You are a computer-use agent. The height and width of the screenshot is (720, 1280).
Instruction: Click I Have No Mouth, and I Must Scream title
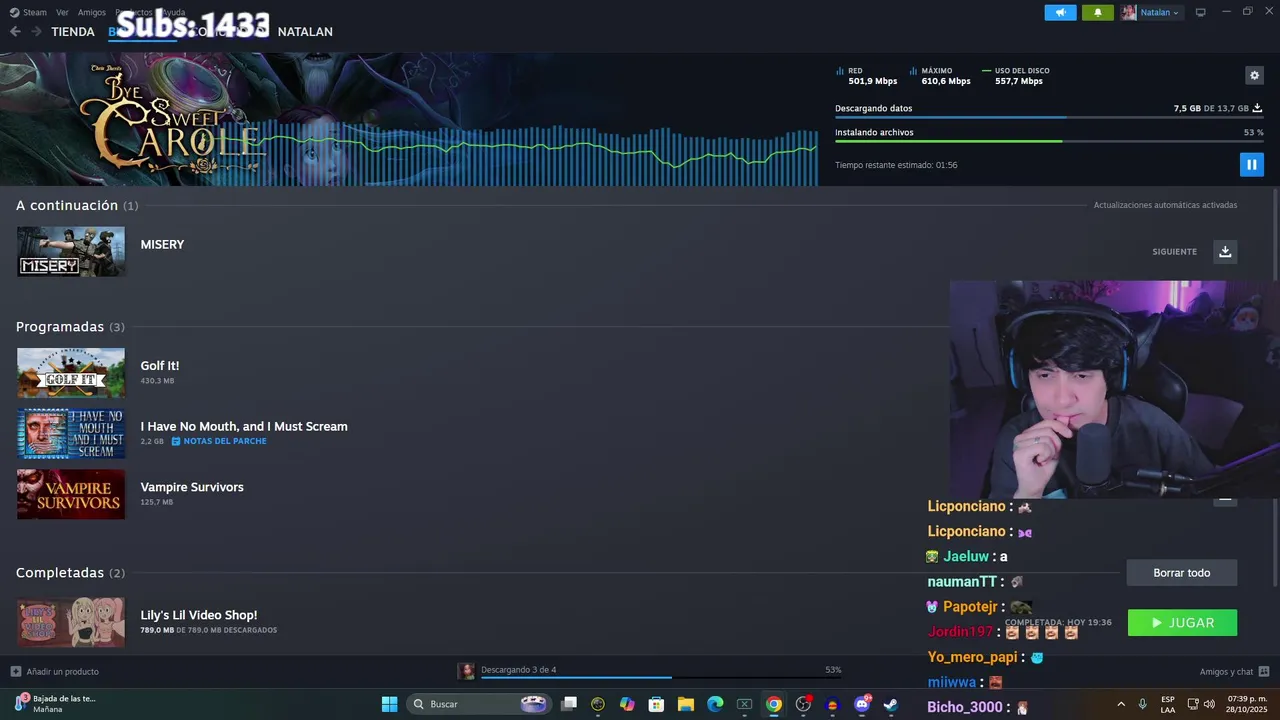pyautogui.click(x=244, y=426)
